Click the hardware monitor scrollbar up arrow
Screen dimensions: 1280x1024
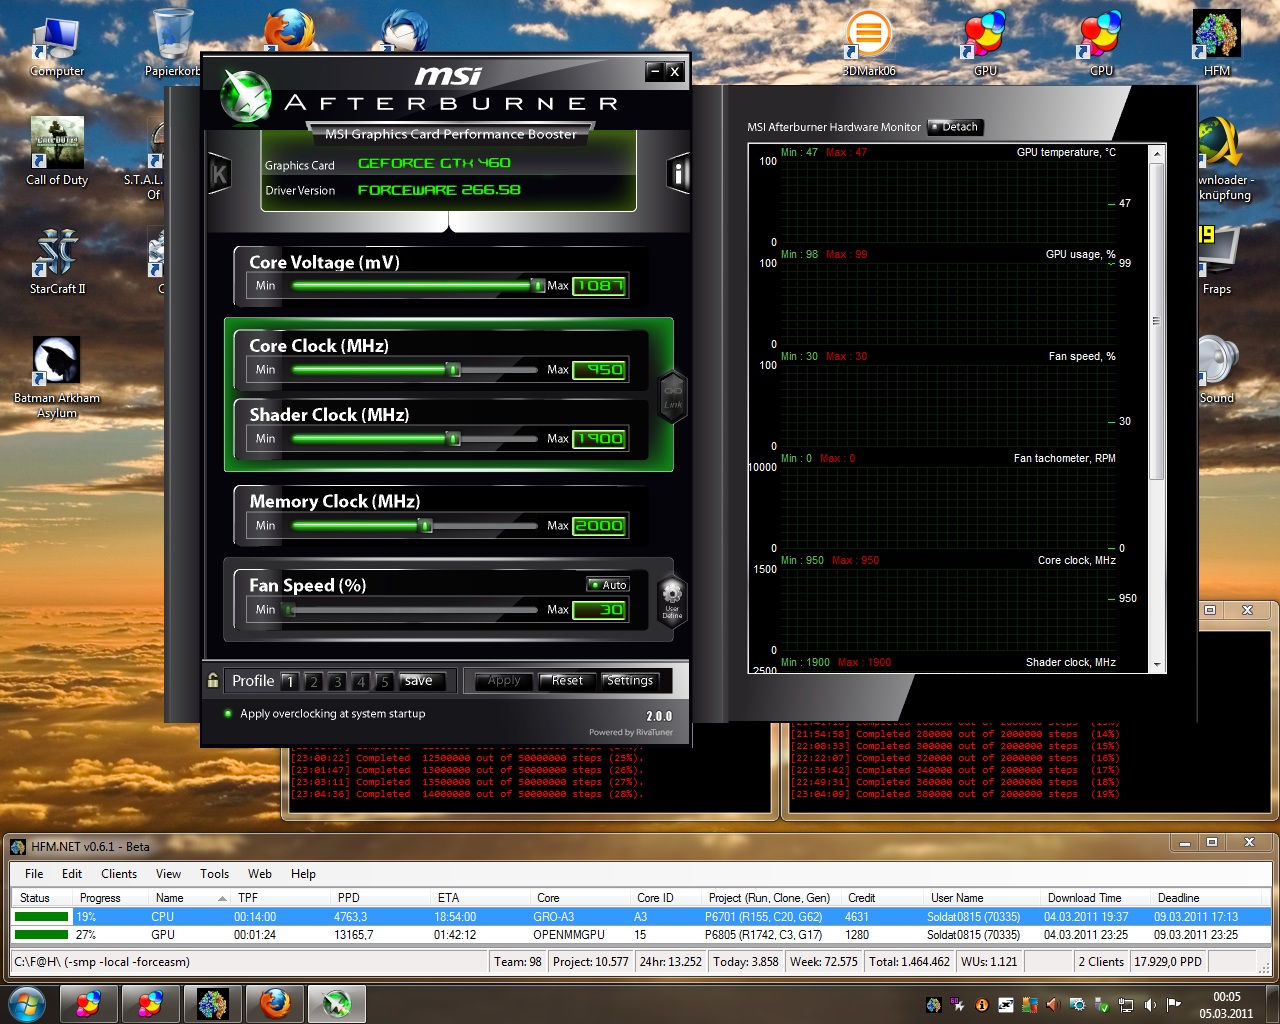point(1157,154)
